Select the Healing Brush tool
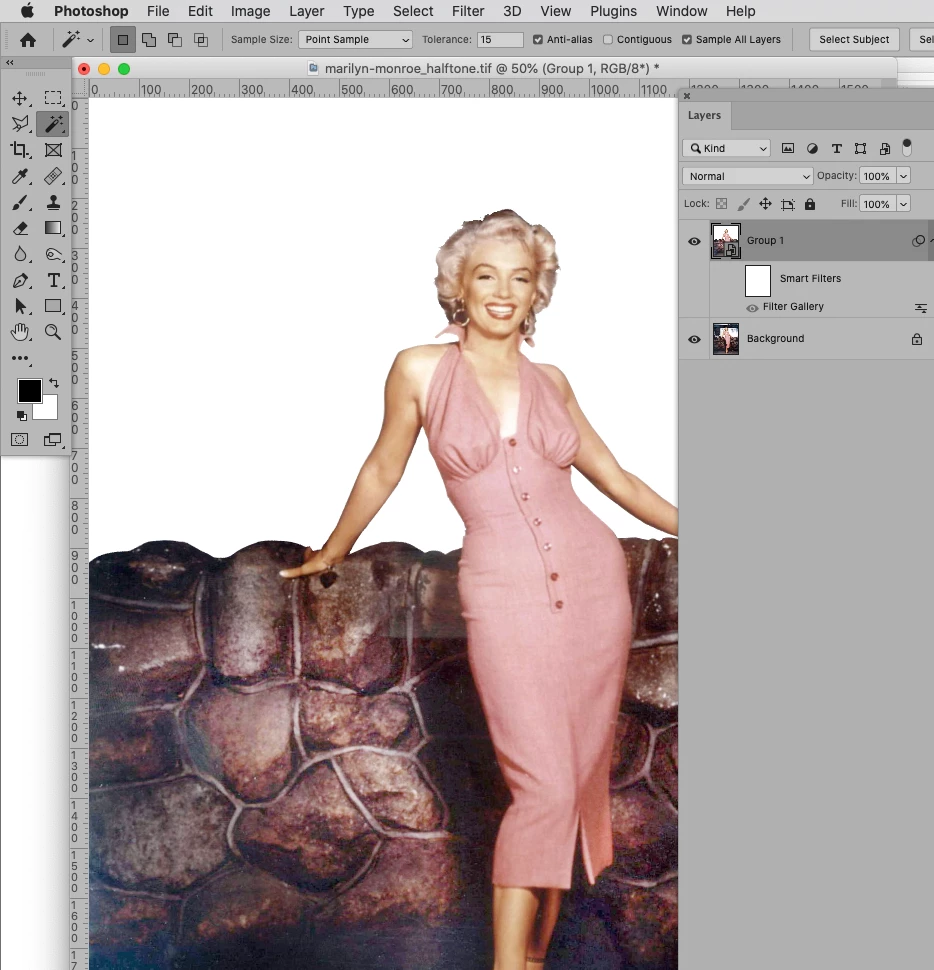The height and width of the screenshot is (970, 934). (x=53, y=176)
